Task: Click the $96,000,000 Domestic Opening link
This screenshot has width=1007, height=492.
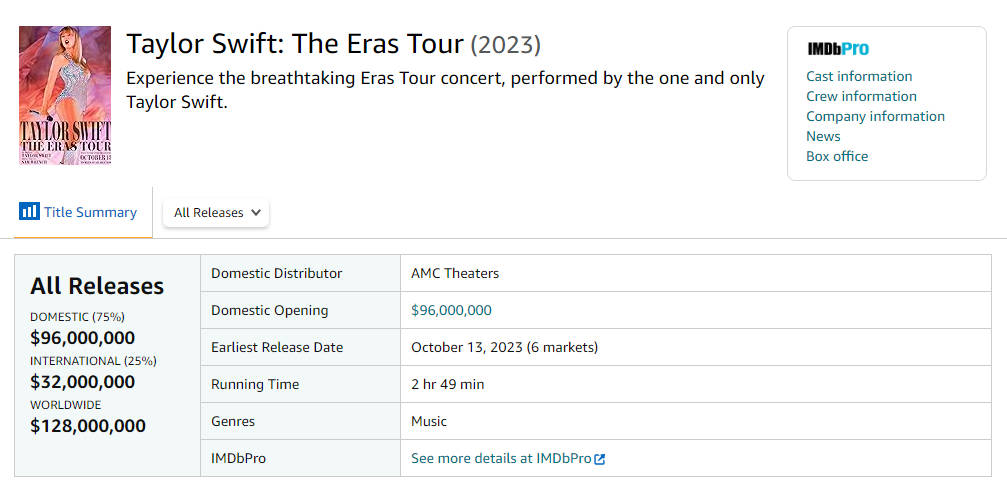Action: pos(451,310)
